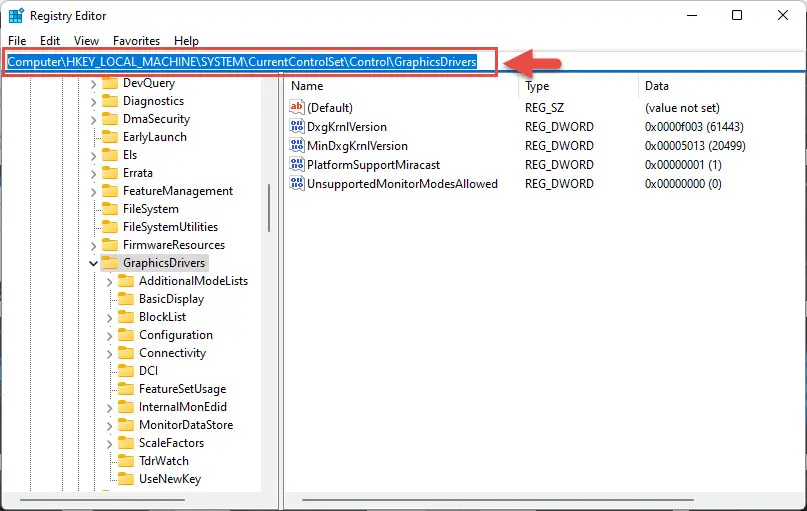Image resolution: width=807 pixels, height=511 pixels.
Task: Click the PlatformSupportMiracast value icon
Action: coord(297,165)
